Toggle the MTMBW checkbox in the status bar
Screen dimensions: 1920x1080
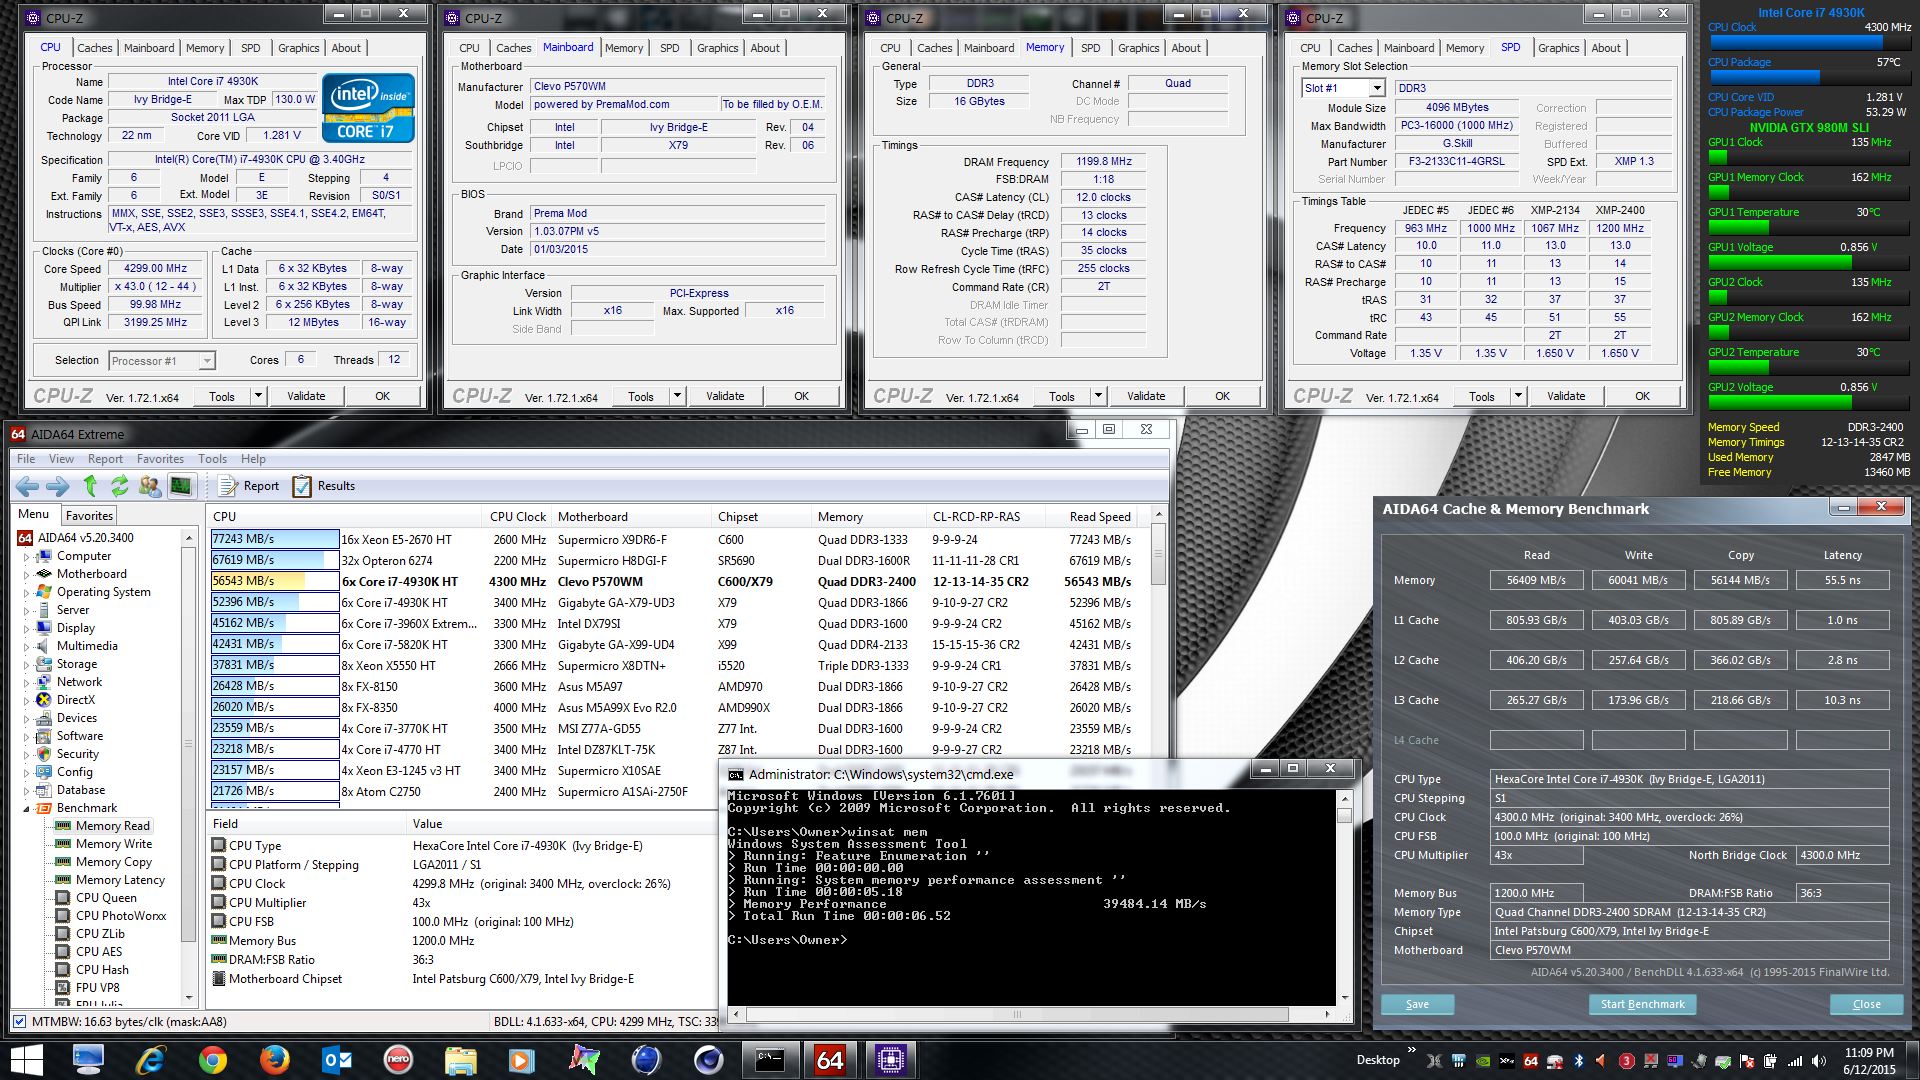19,1022
